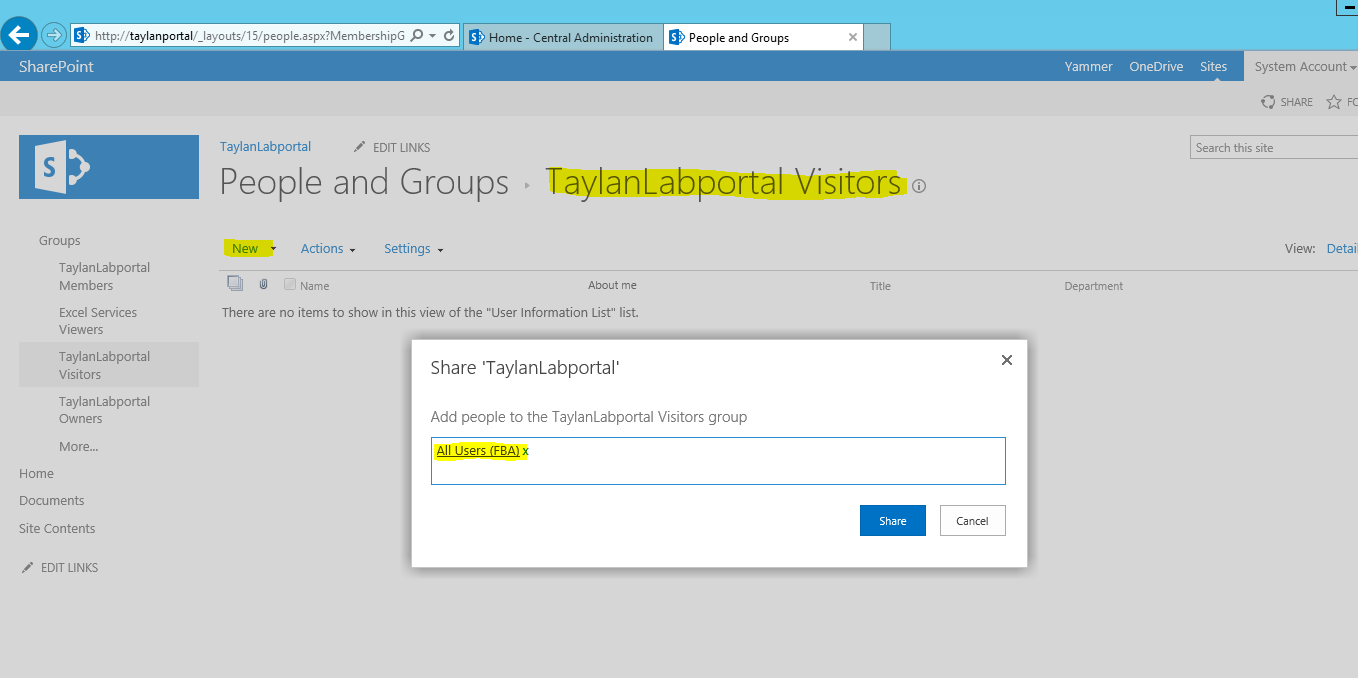1358x678 pixels.
Task: Select the People and Groups tab
Action: [764, 37]
